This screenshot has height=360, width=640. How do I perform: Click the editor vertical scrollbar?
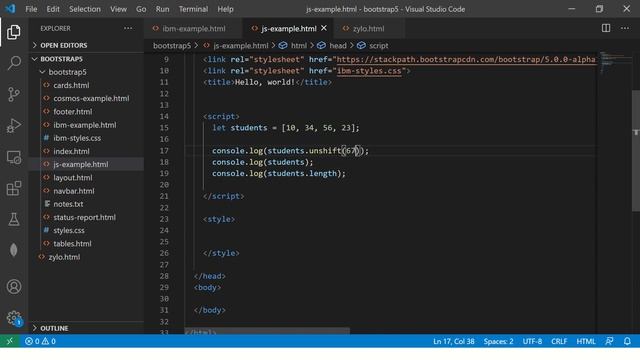pos(636,151)
